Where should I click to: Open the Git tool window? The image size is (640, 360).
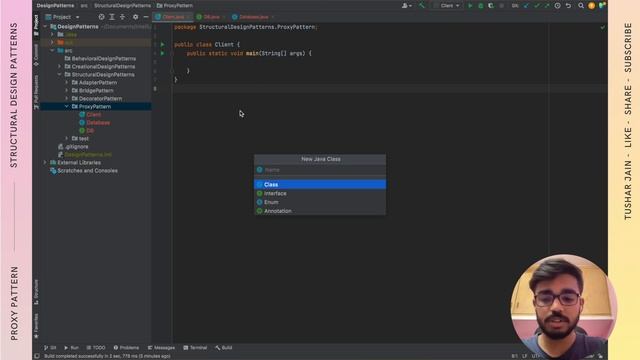pyautogui.click(x=50, y=348)
